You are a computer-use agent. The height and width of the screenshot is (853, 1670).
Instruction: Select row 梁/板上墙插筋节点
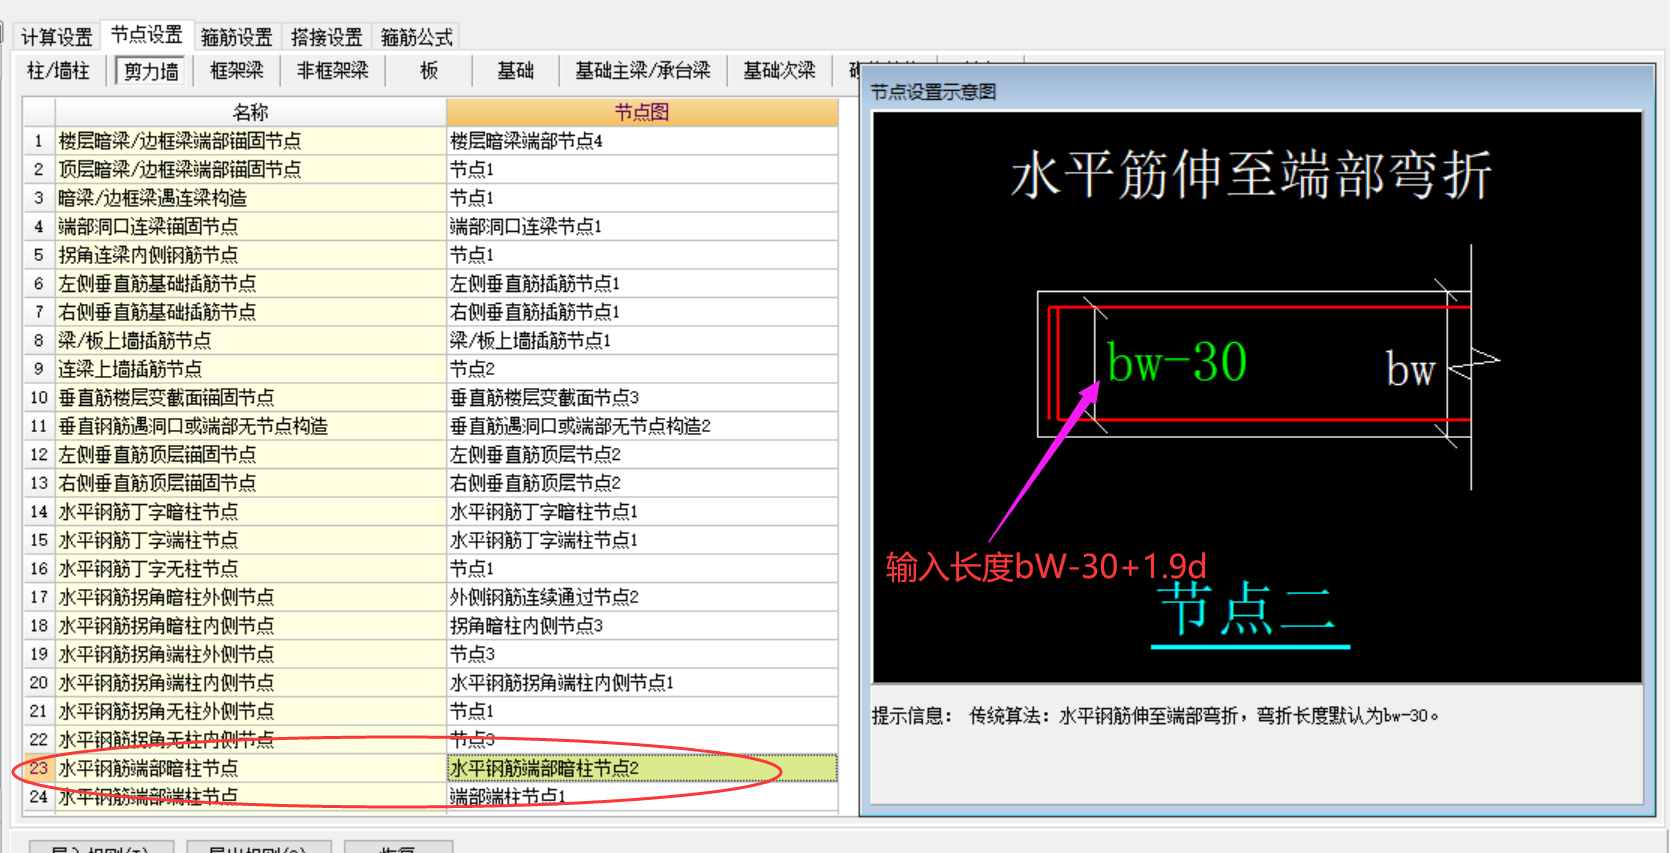click(x=250, y=340)
